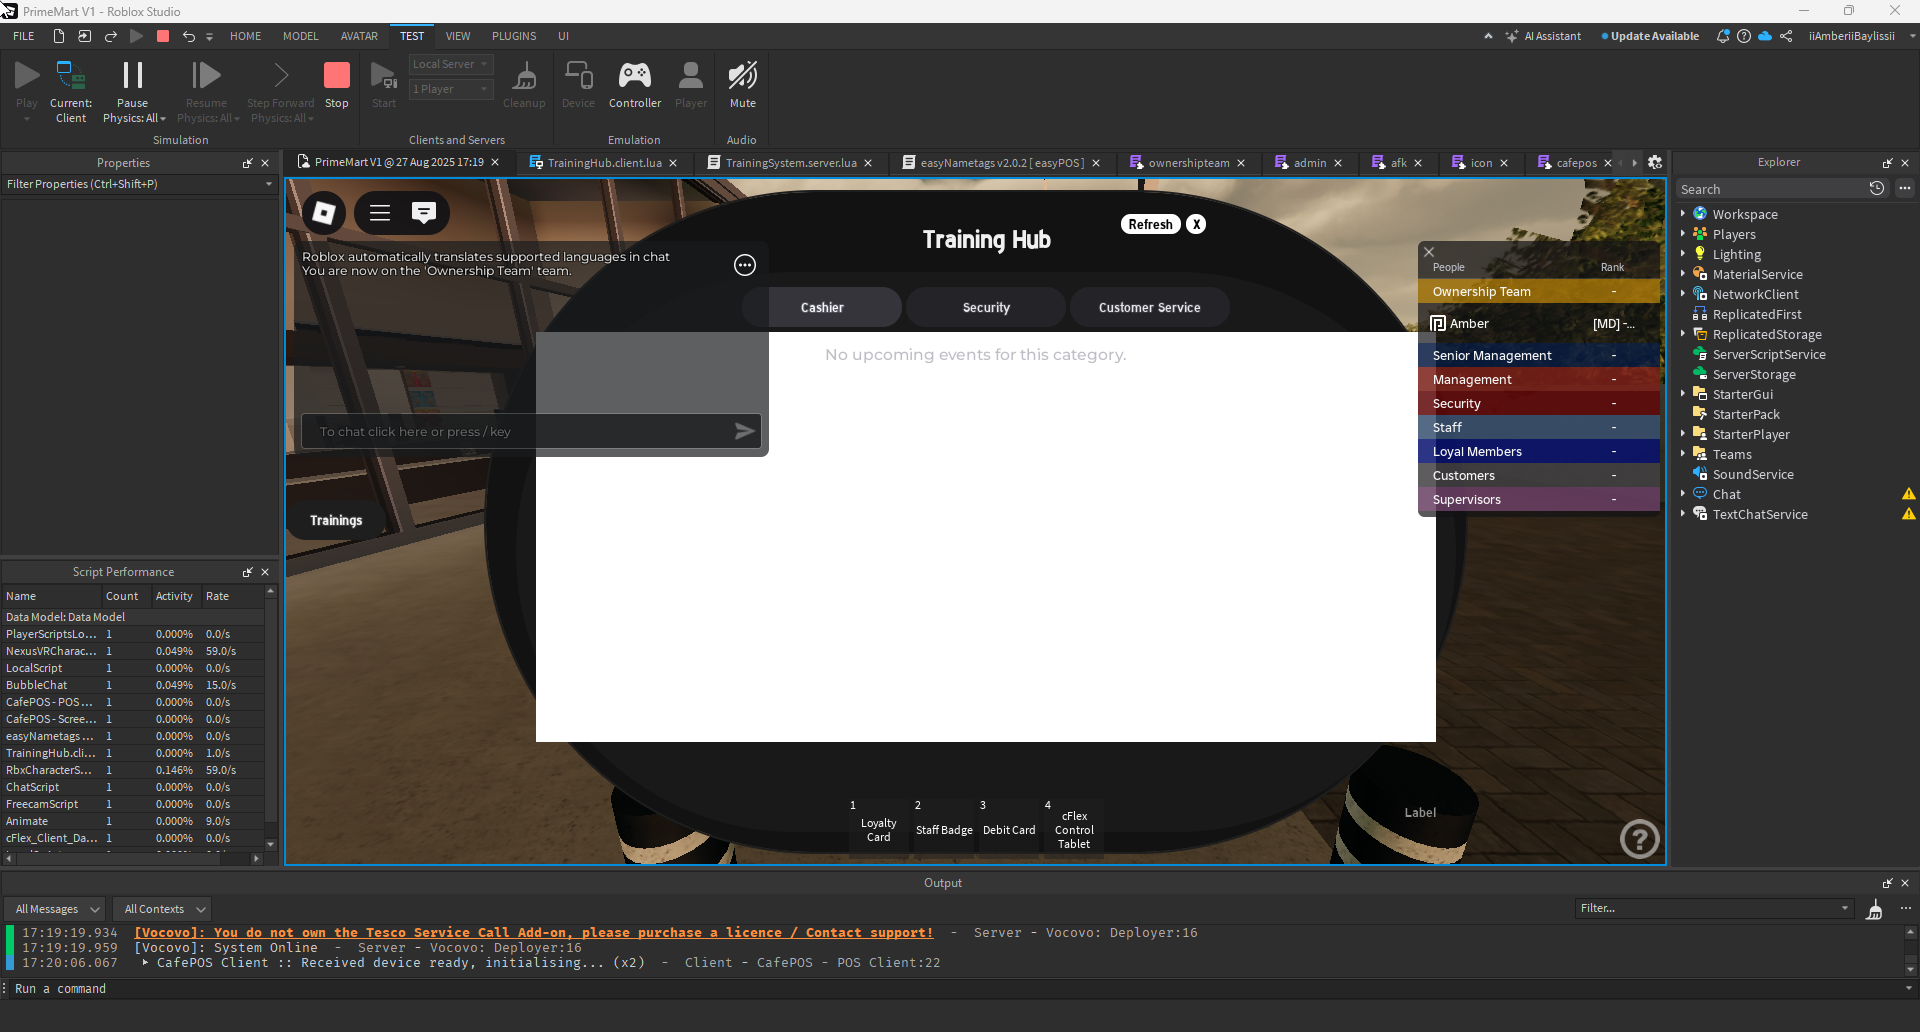Open the AI Assistant panel

[1544, 36]
